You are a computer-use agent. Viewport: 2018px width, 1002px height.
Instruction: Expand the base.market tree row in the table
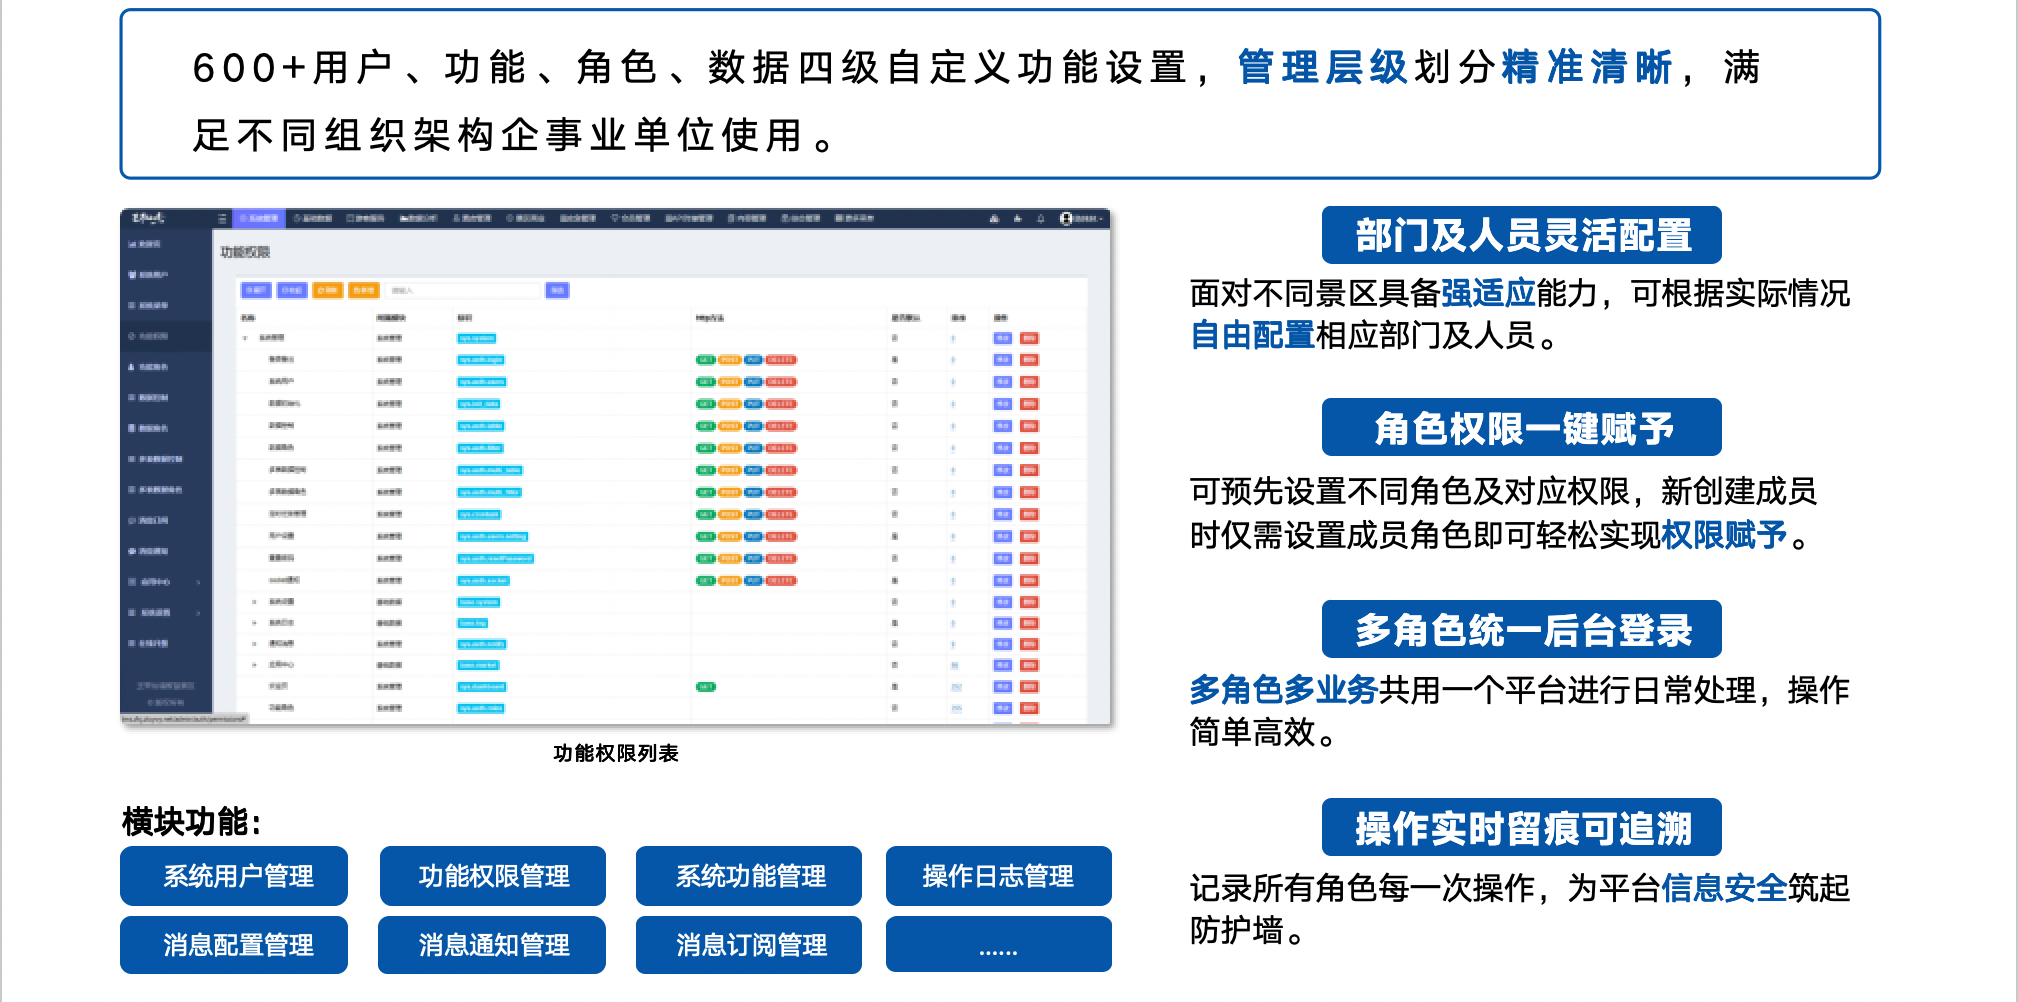pos(255,665)
